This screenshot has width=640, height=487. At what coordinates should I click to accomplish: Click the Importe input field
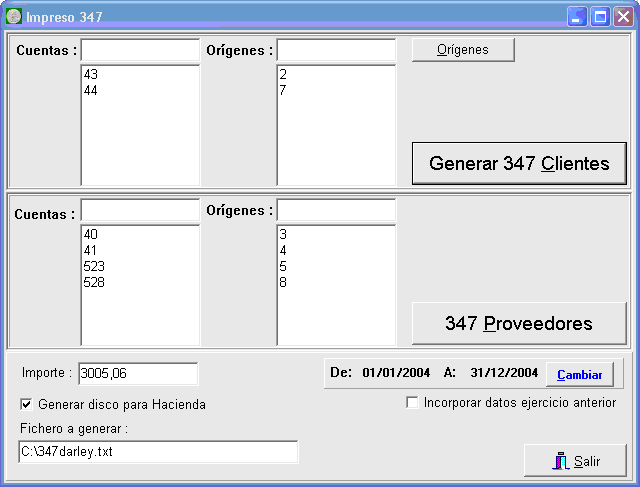(138, 374)
